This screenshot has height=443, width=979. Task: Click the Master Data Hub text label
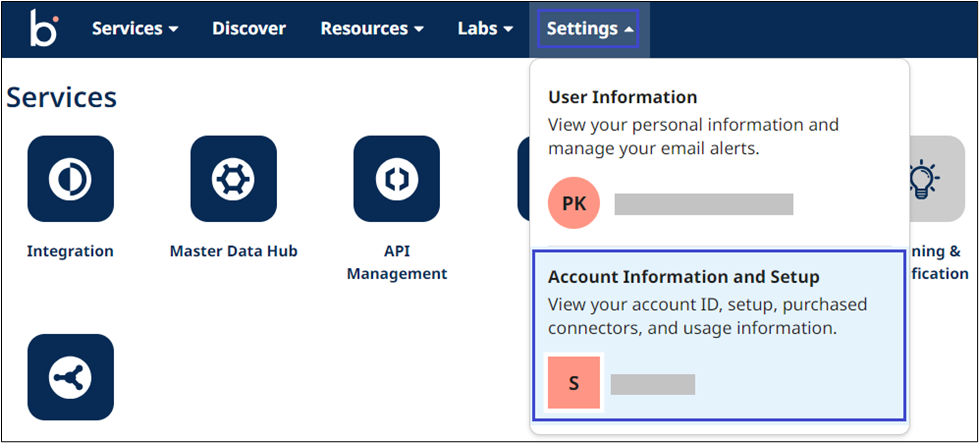[233, 251]
